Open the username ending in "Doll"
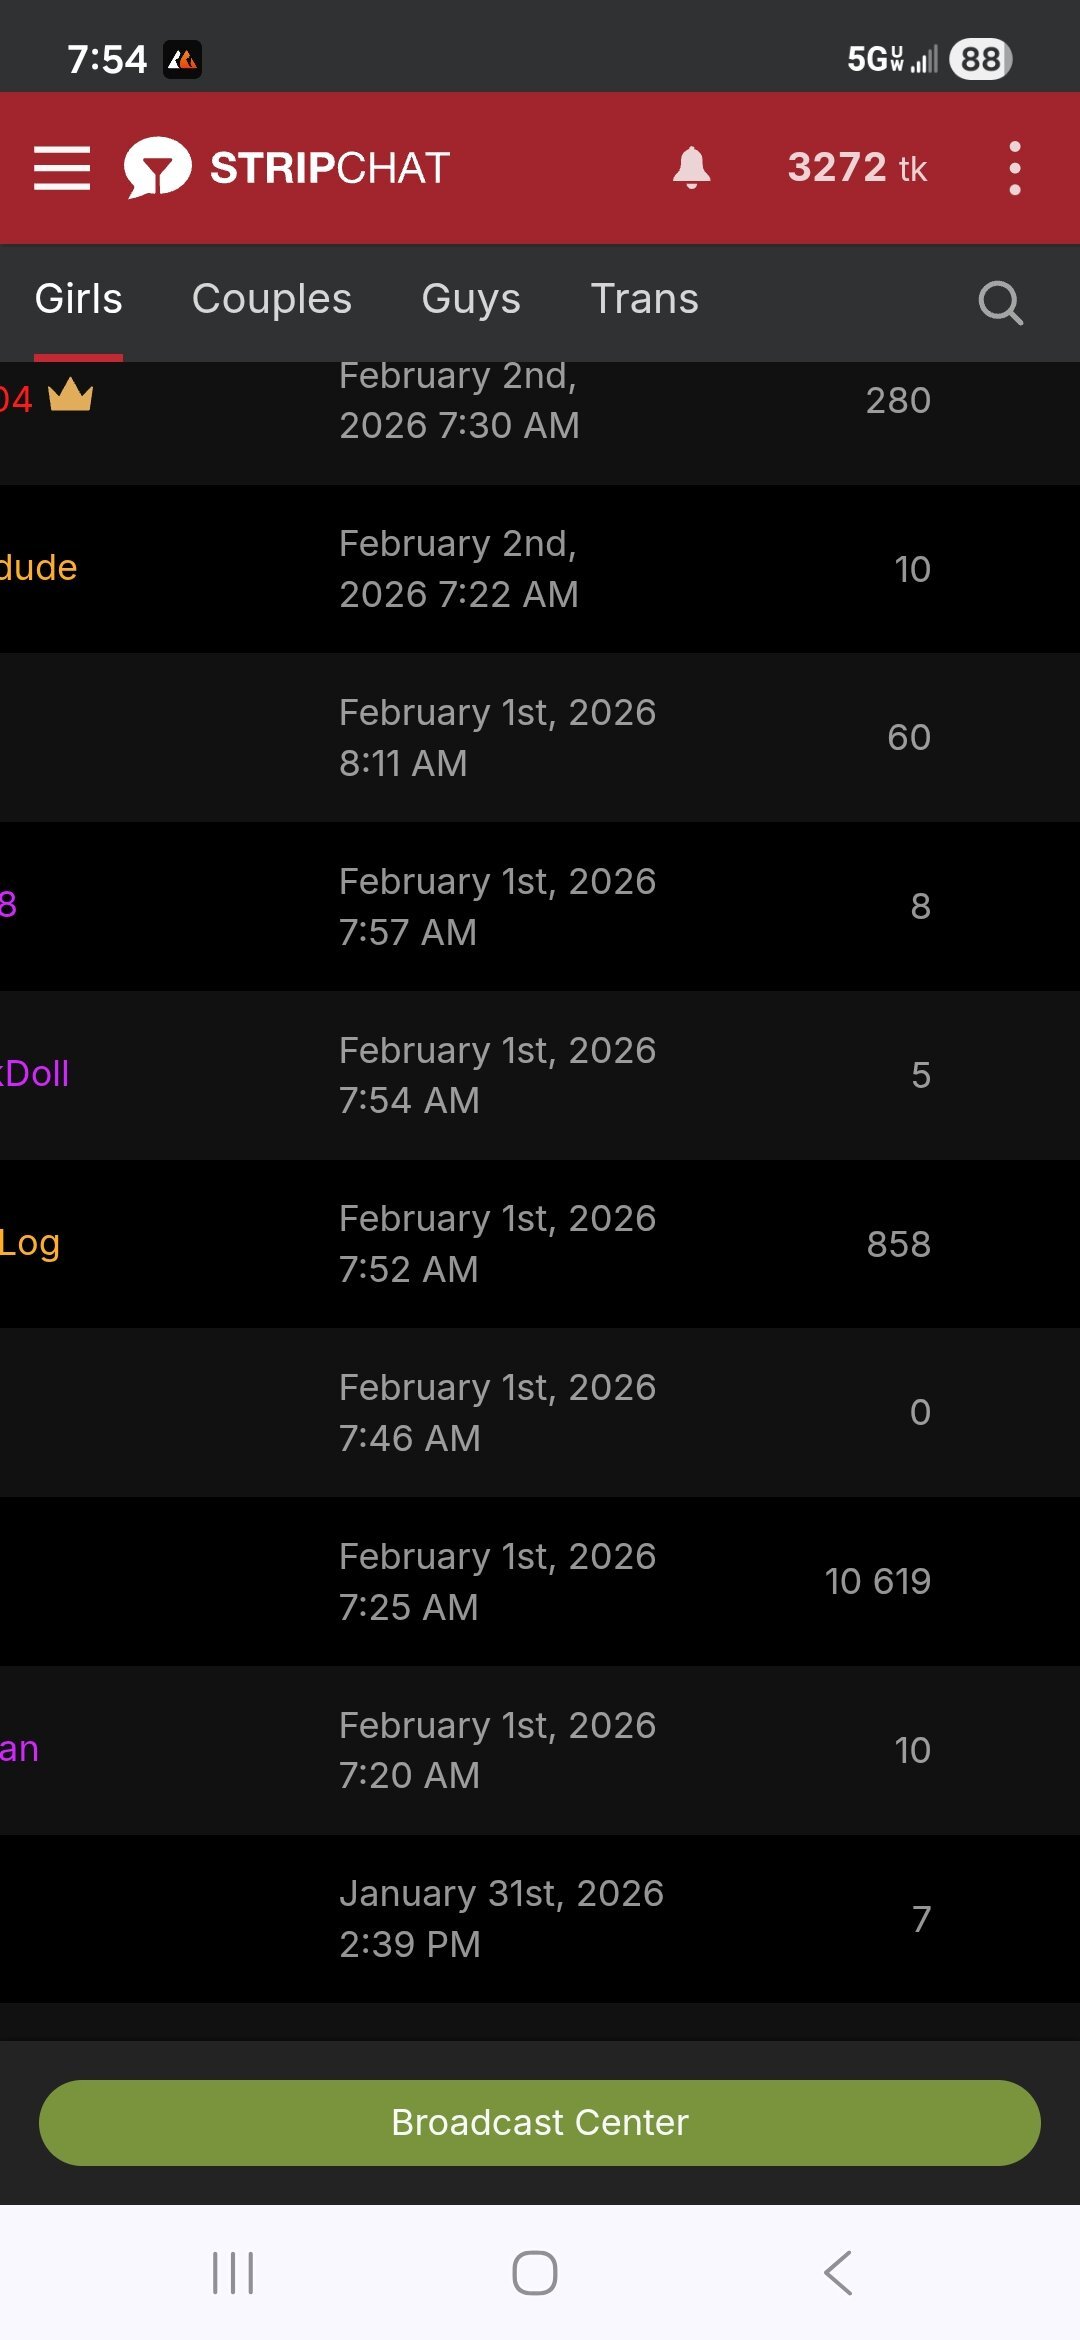The image size is (1080, 2340). 35,1074
